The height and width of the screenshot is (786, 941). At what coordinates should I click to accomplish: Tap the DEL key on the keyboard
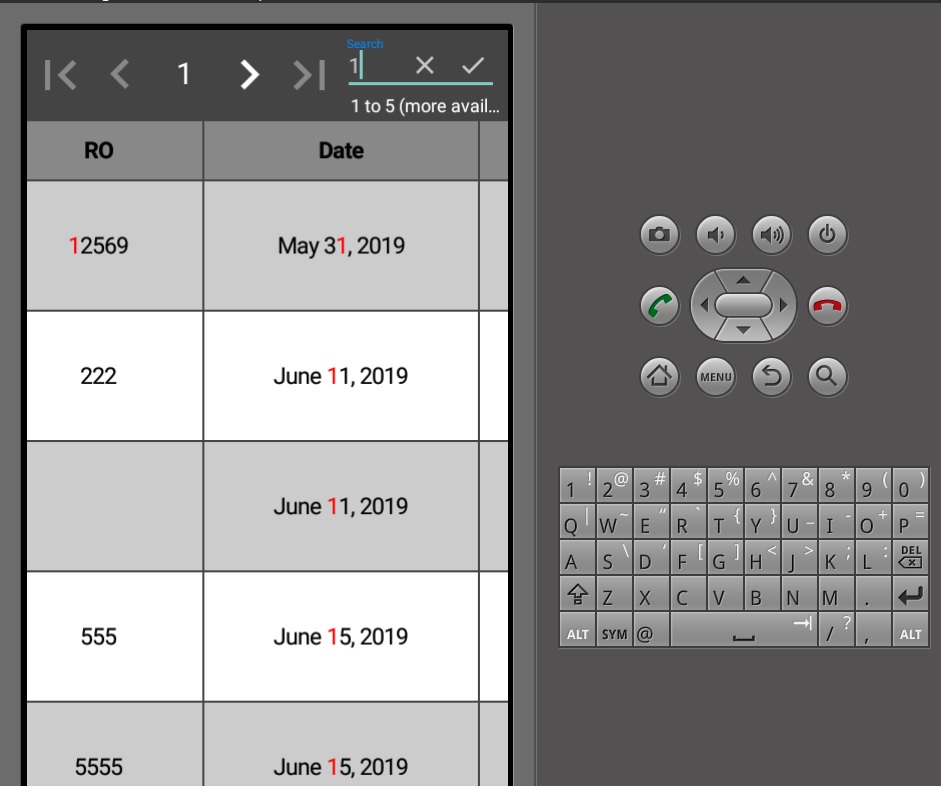(x=910, y=557)
